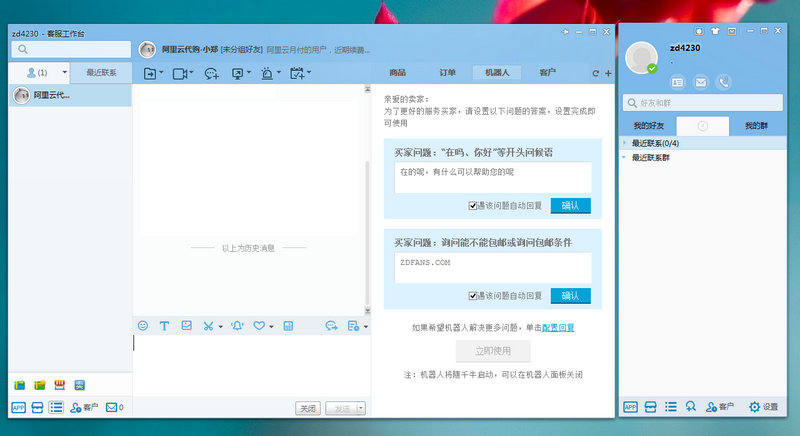Click the add-chat speech bubble plus icon

(211, 73)
